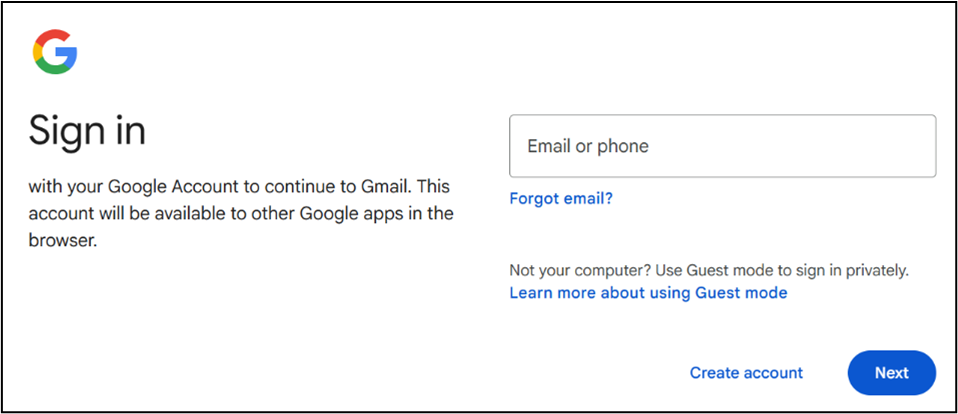Click the Google G logo
The image size is (958, 414).
[55, 51]
